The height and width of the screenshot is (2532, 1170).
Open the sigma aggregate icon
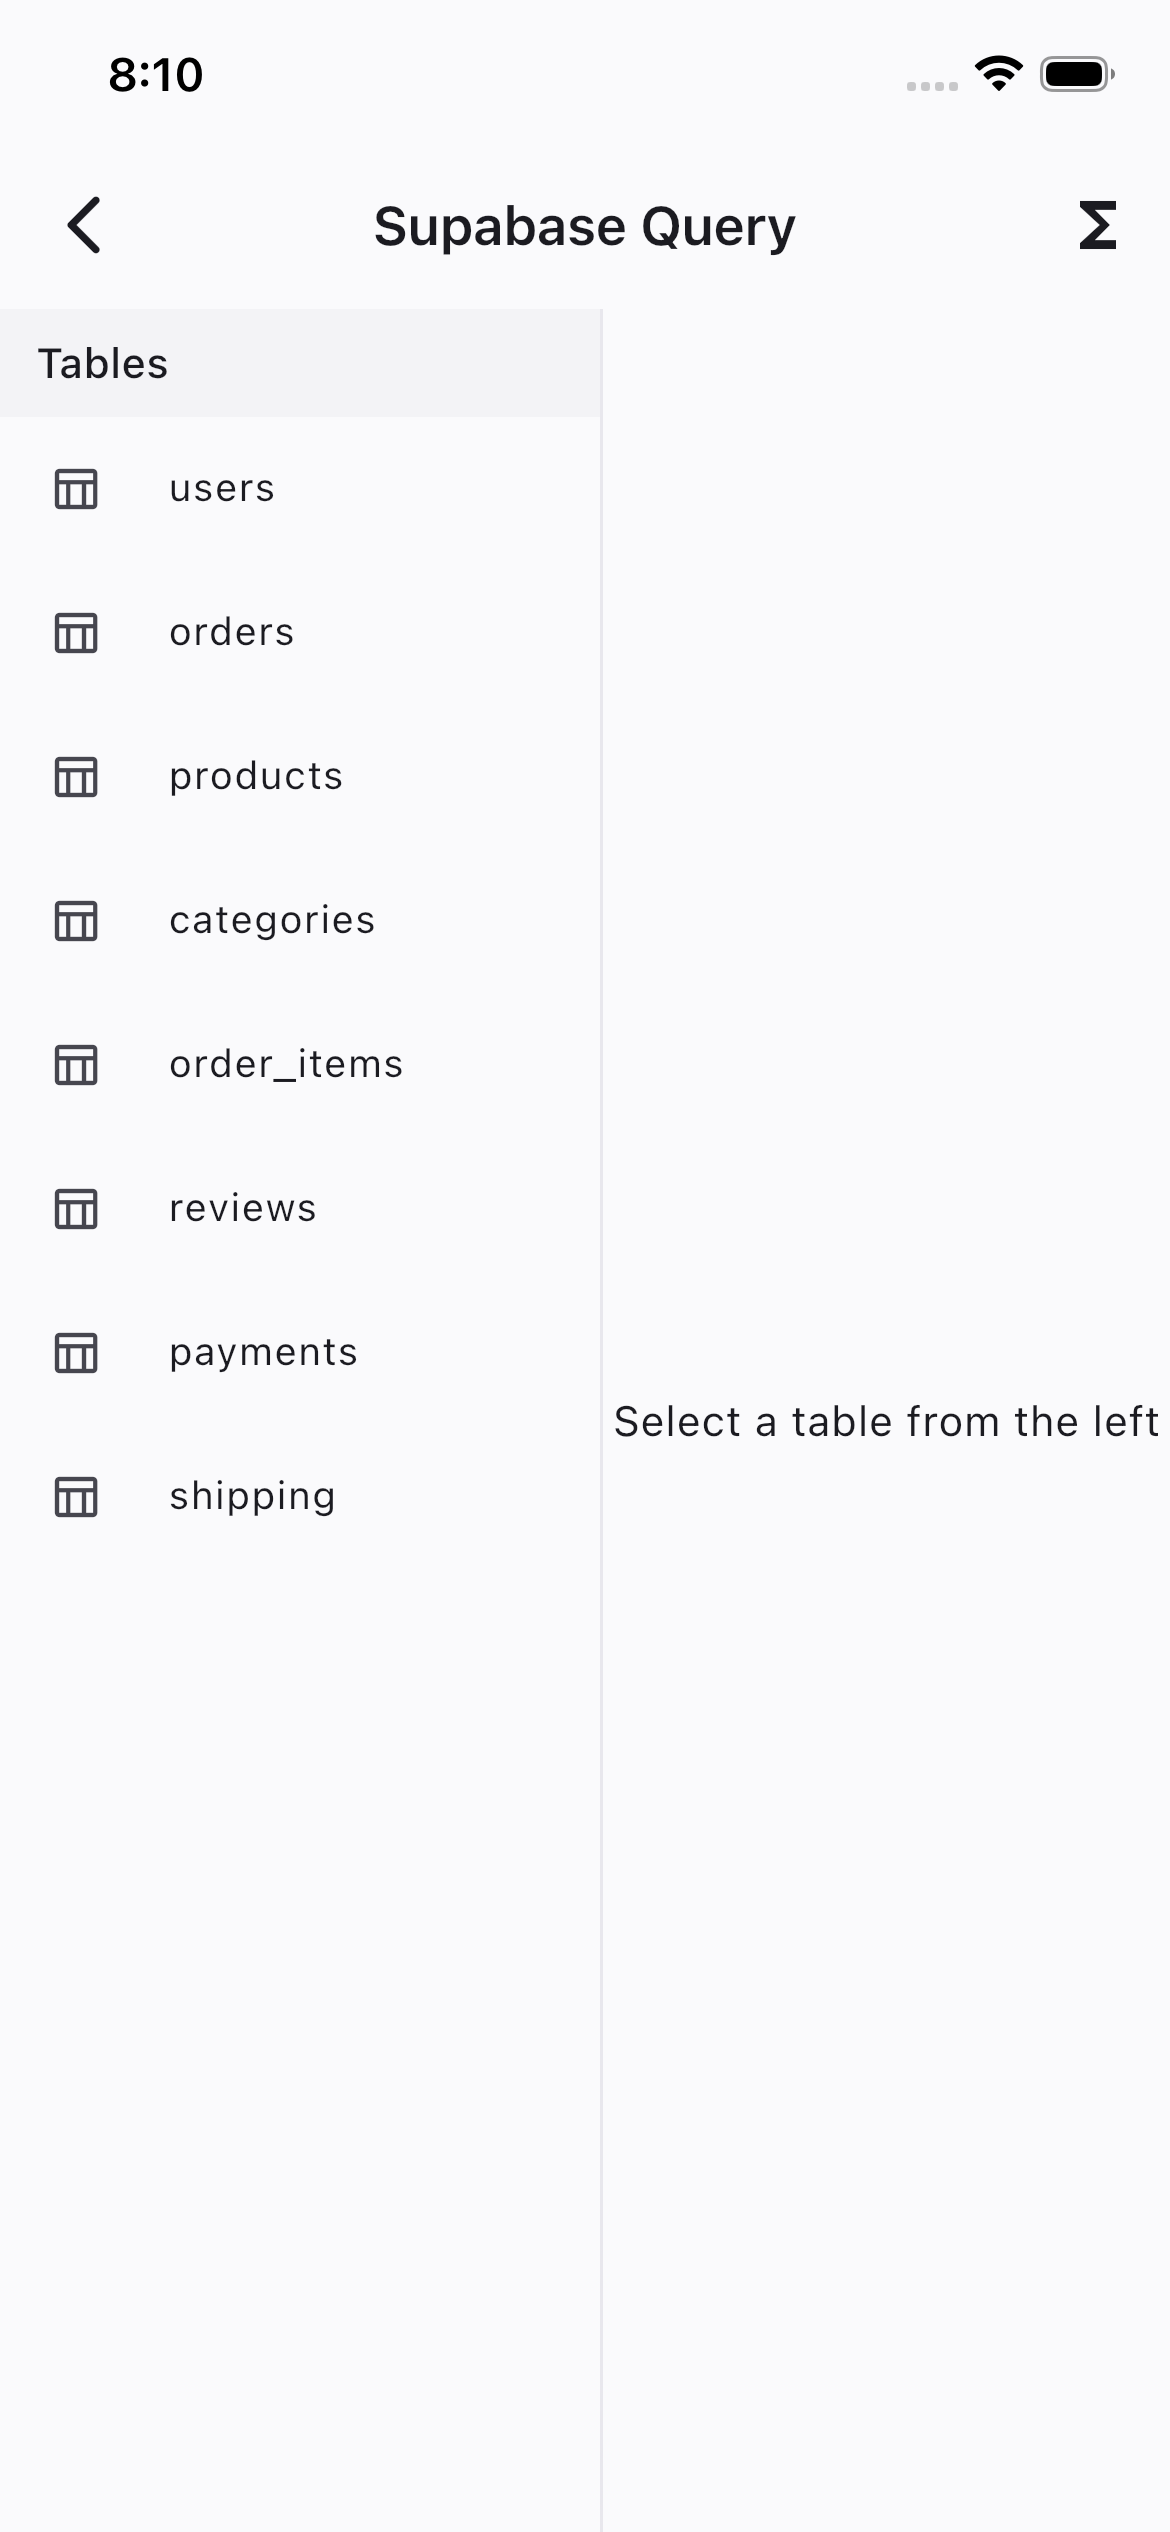pos(1097,225)
